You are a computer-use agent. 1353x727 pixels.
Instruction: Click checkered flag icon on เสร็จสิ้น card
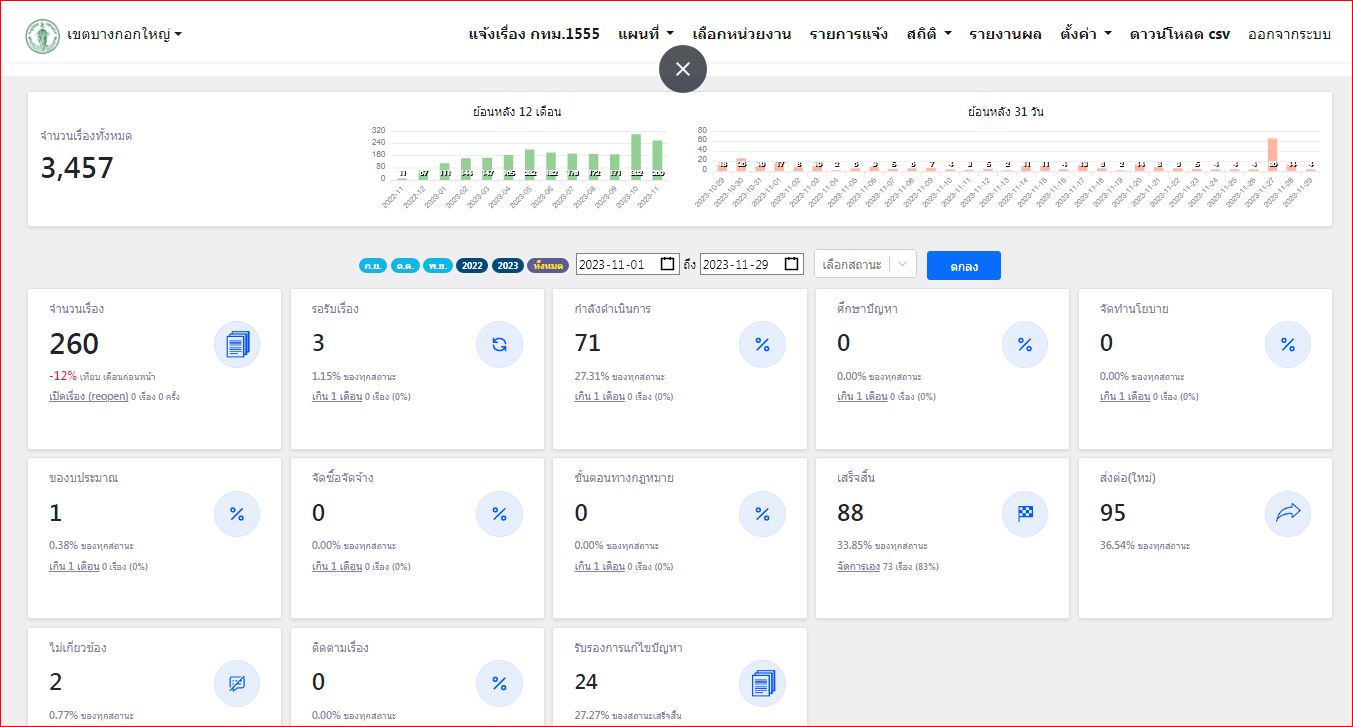point(1025,514)
